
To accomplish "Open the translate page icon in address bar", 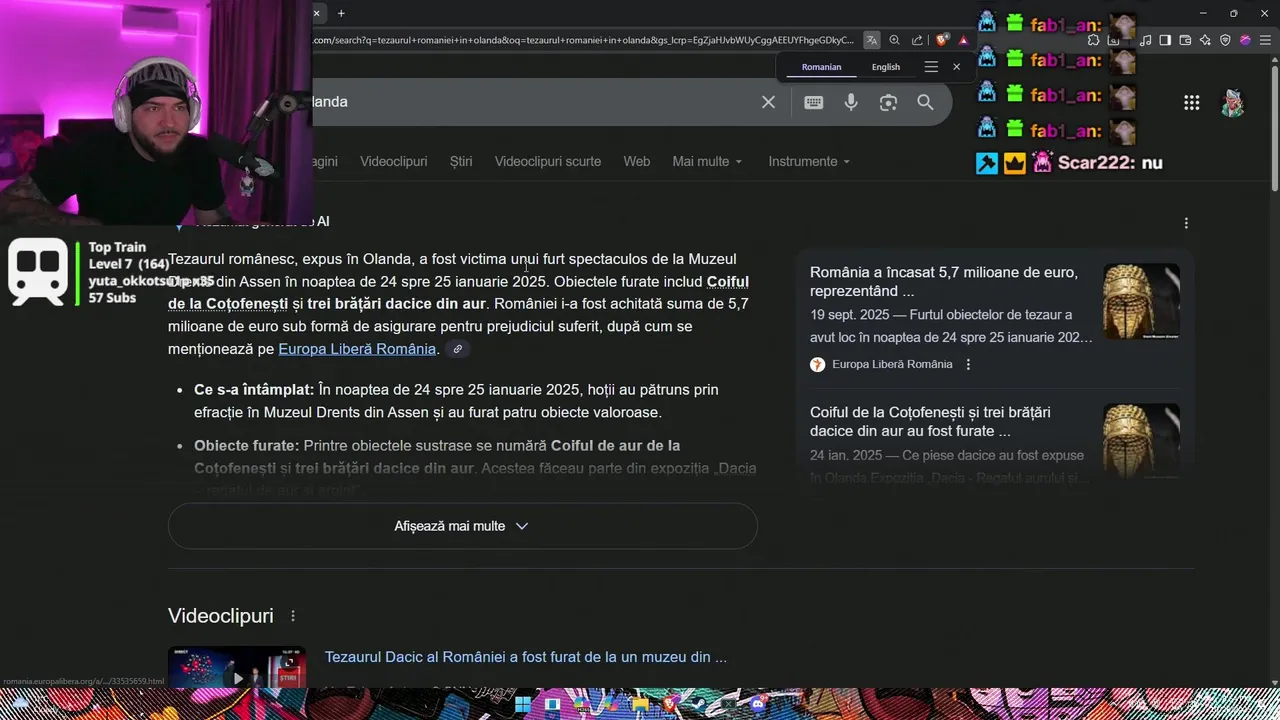I will 872,40.
